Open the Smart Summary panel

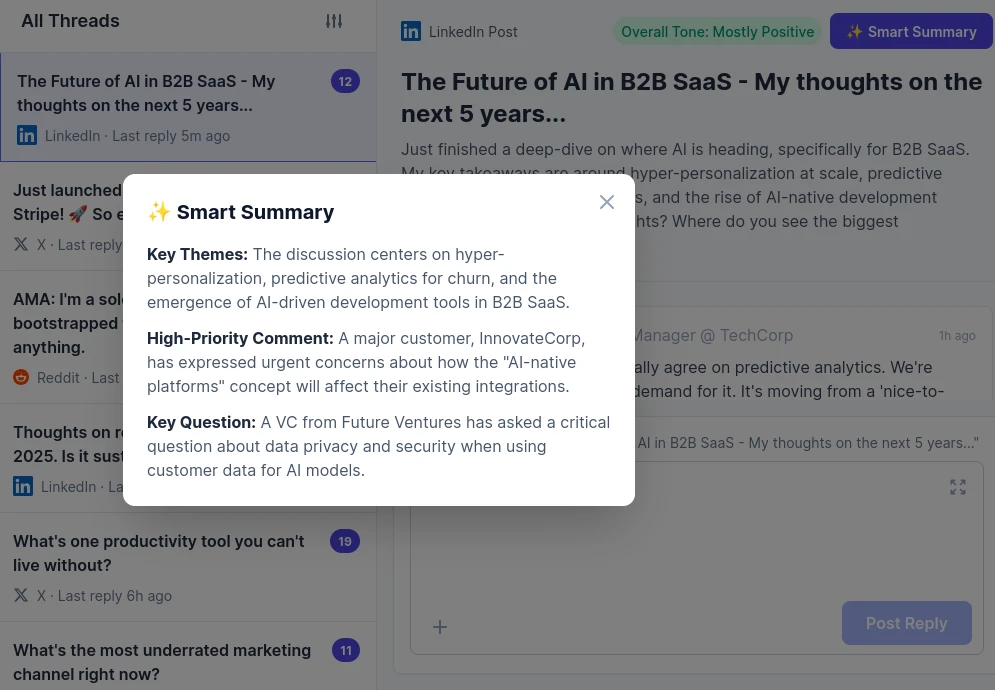[911, 31]
